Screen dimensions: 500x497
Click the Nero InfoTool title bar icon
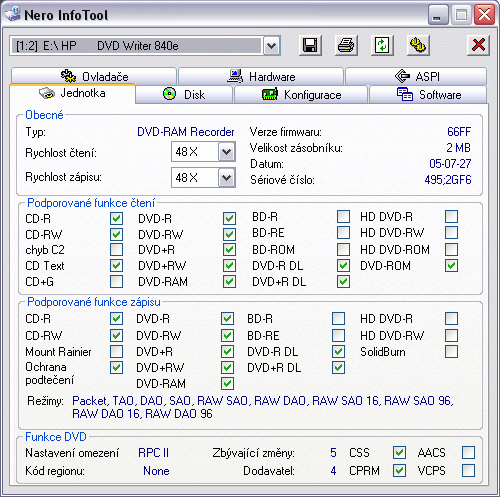(x=12, y=14)
